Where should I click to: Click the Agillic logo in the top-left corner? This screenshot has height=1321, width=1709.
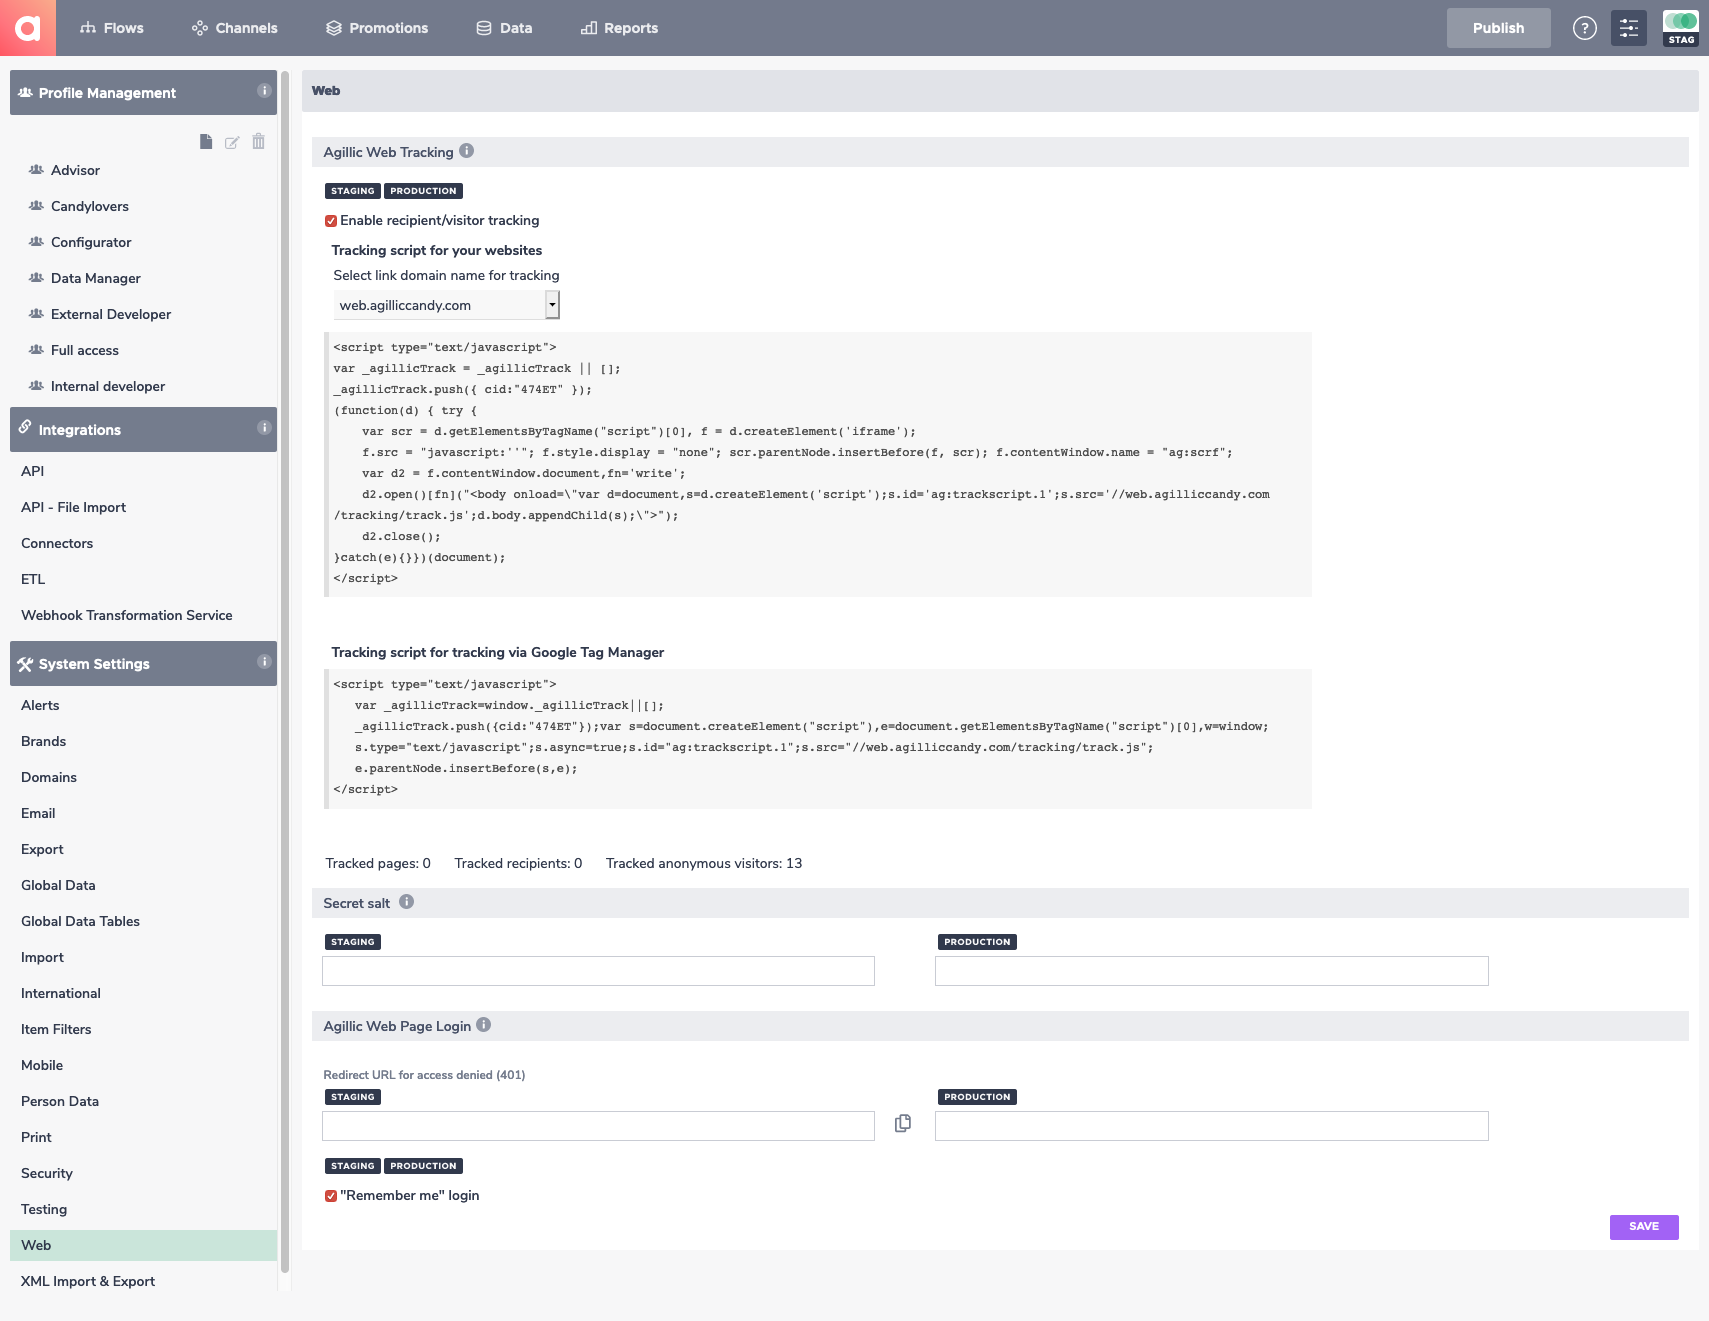click(x=29, y=27)
